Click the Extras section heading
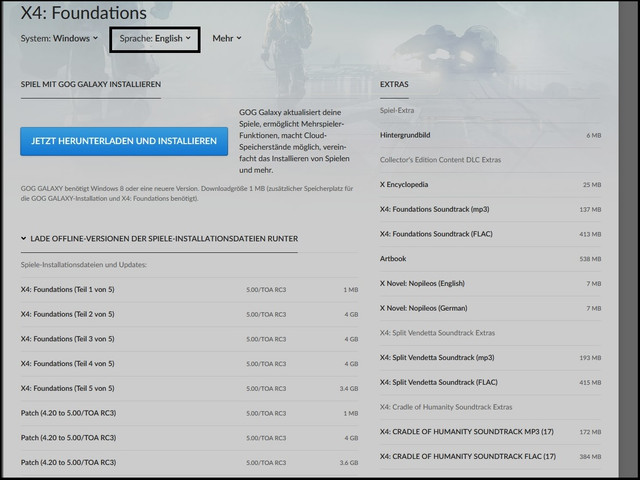Image resolution: width=640 pixels, height=480 pixels. point(394,84)
